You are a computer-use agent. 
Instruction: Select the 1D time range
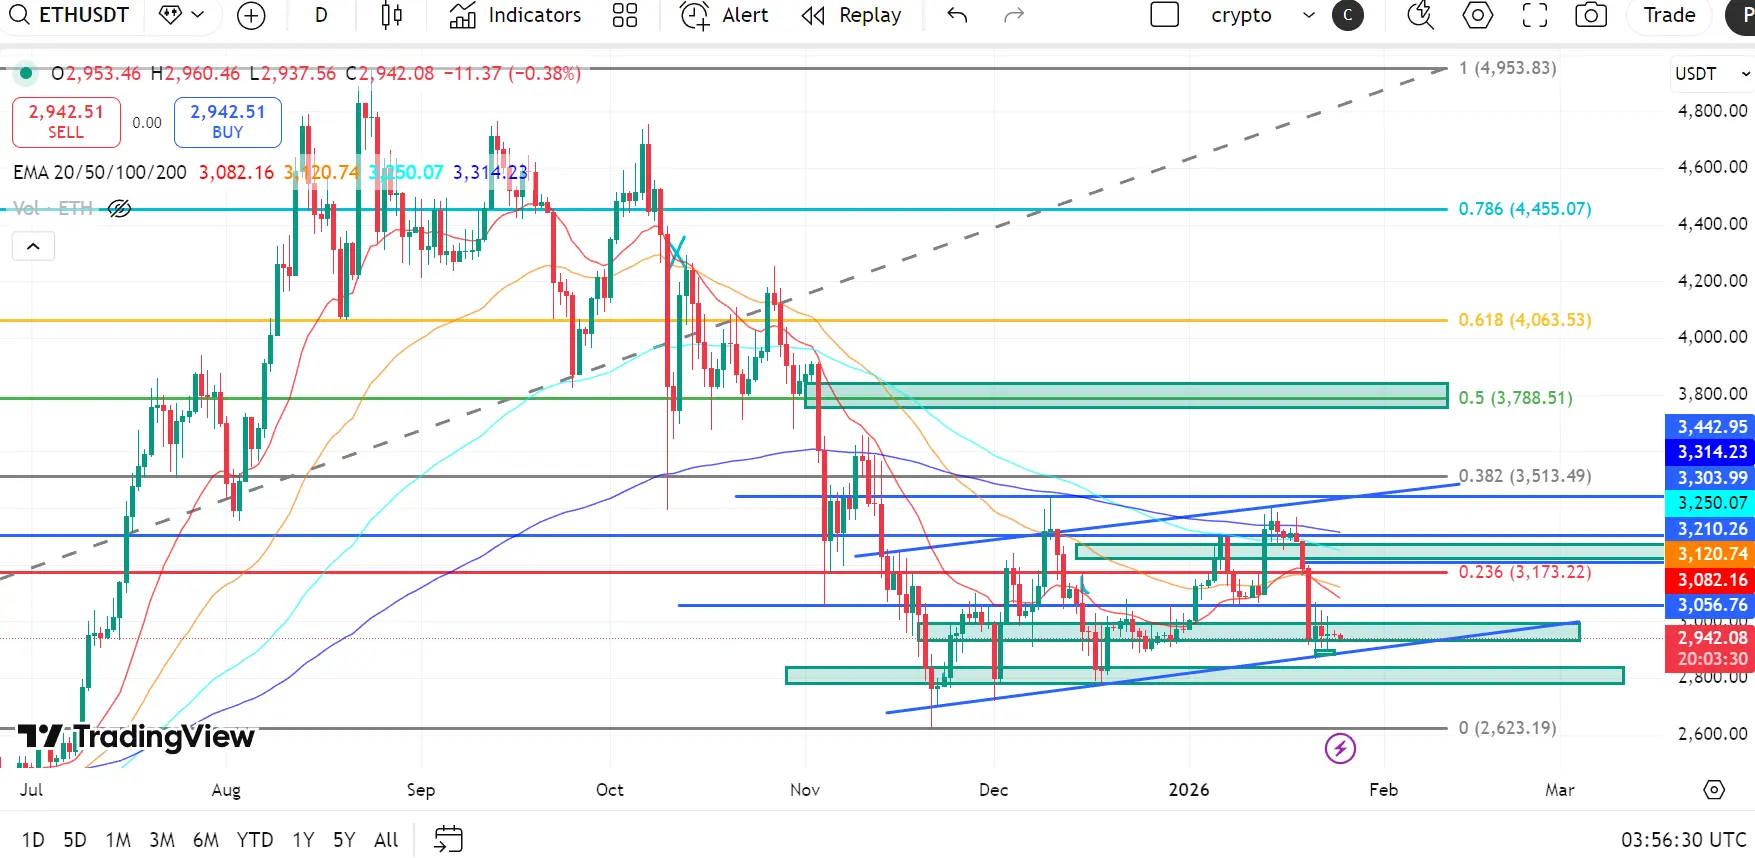click(33, 839)
